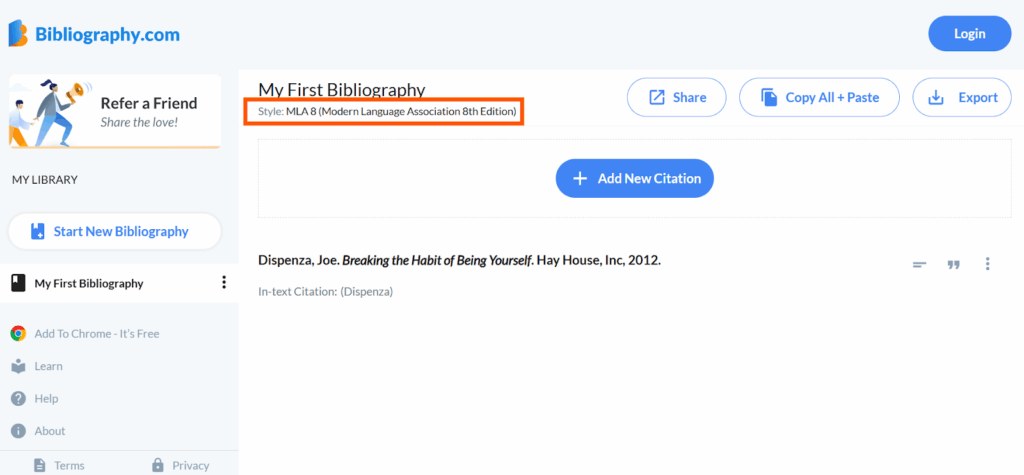Viewport: 1024px width, 475px height.
Task: Click the Refer a Friend banner
Action: point(114,111)
